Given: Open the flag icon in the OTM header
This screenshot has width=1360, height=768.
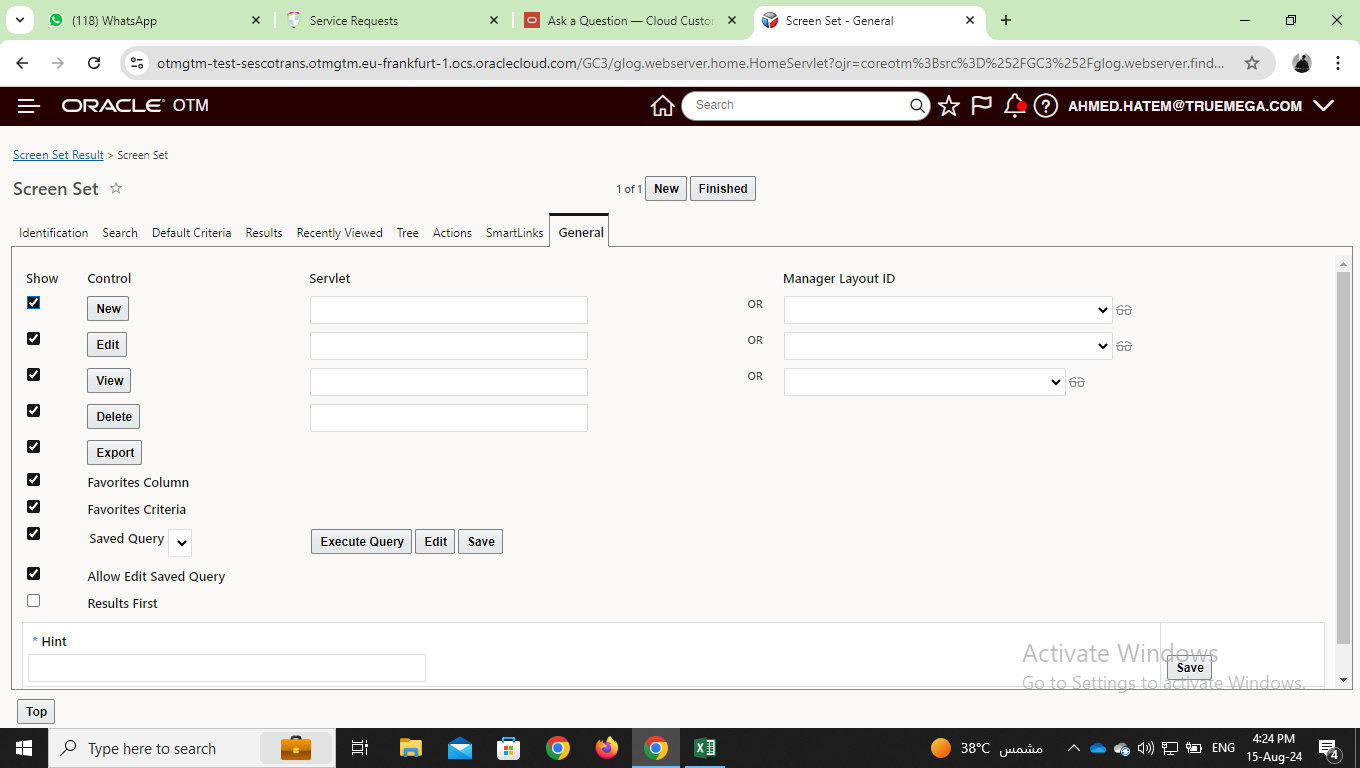Looking at the screenshot, I should 982,106.
